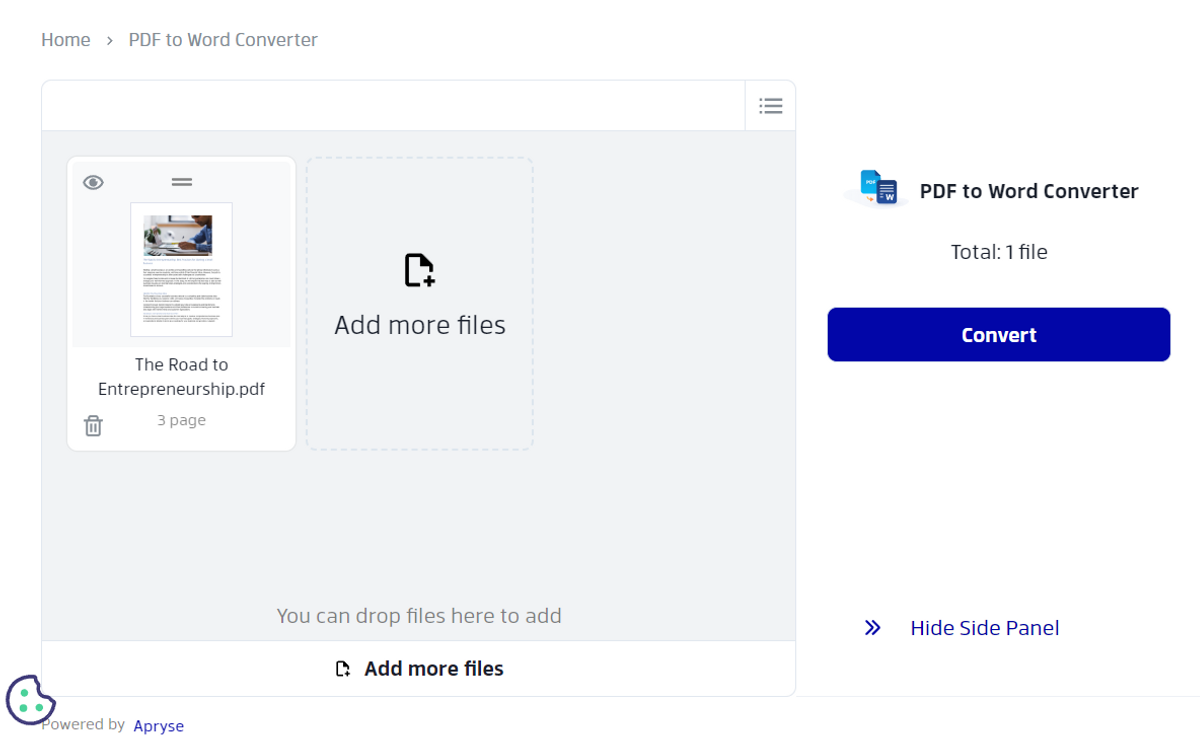
Task: Open the cookie consent icon
Action: (x=30, y=700)
